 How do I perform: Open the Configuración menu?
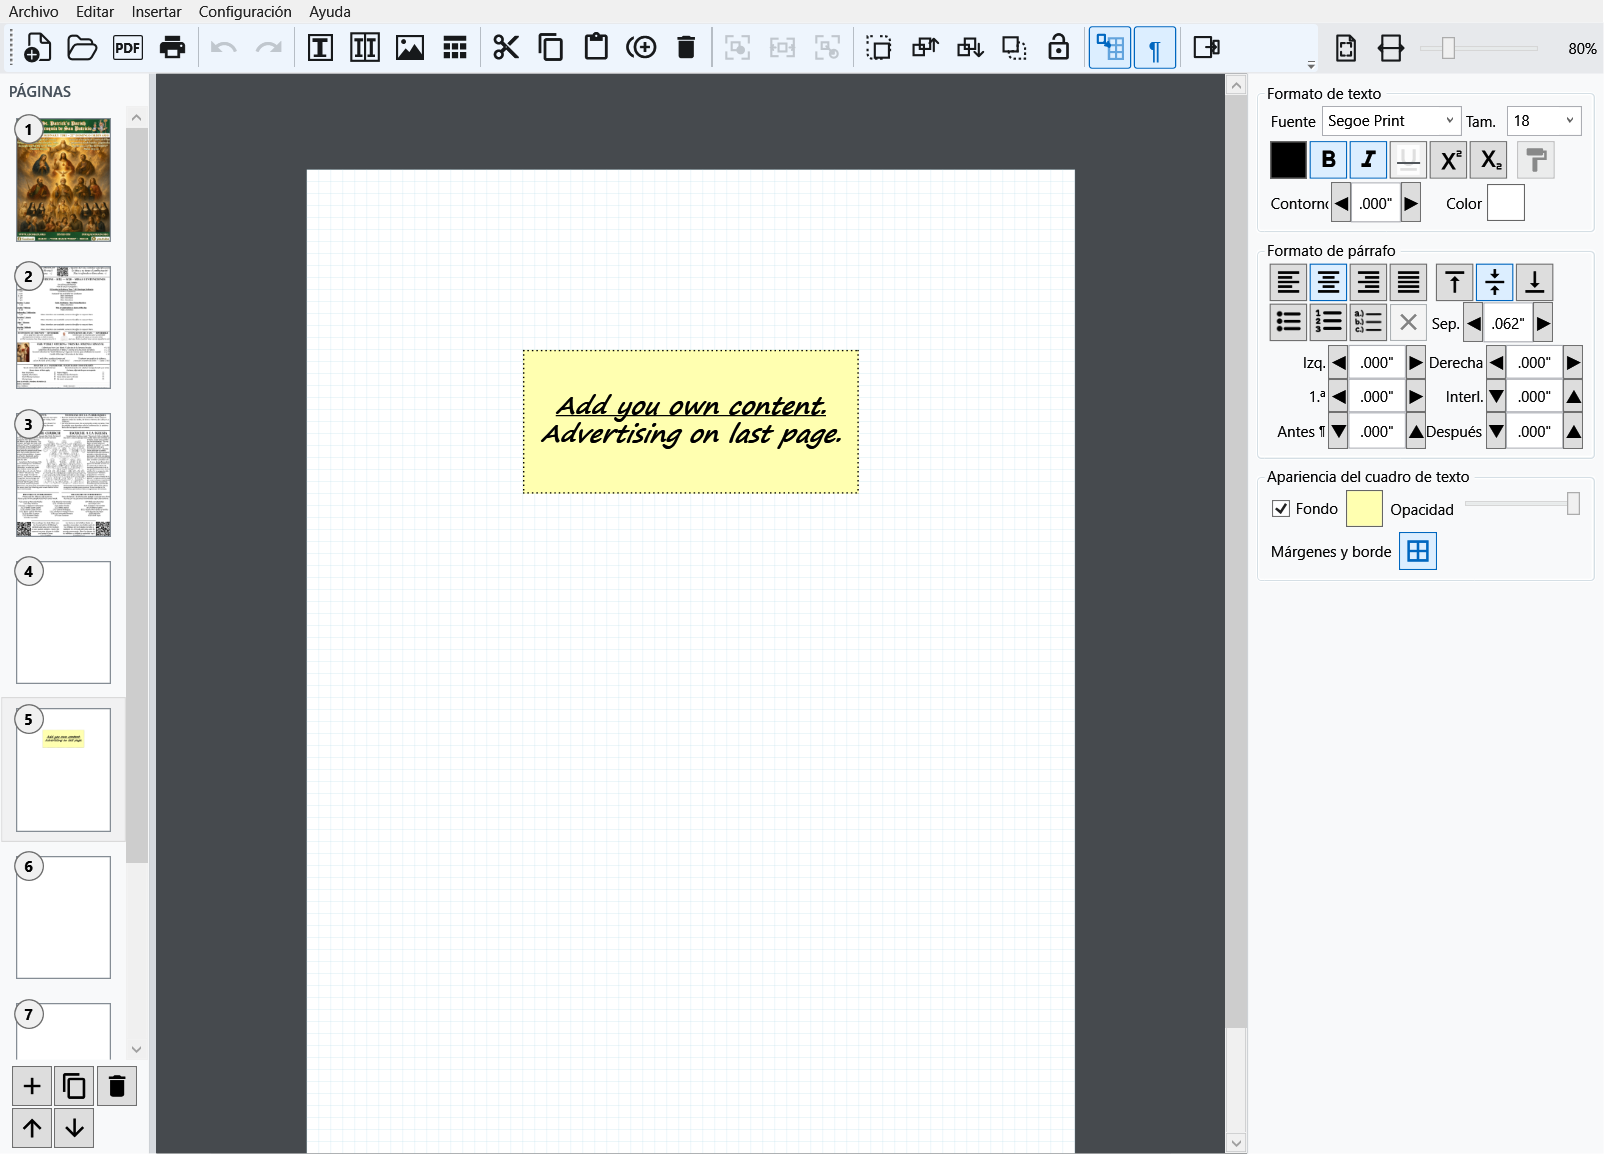[x=245, y=12]
